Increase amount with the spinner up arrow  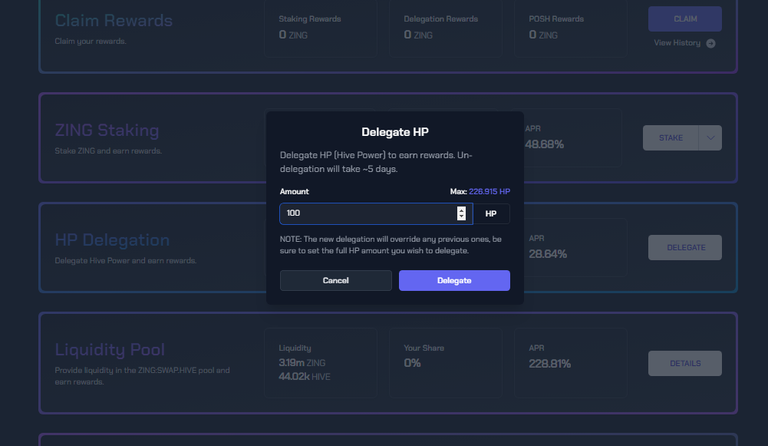coord(461,210)
